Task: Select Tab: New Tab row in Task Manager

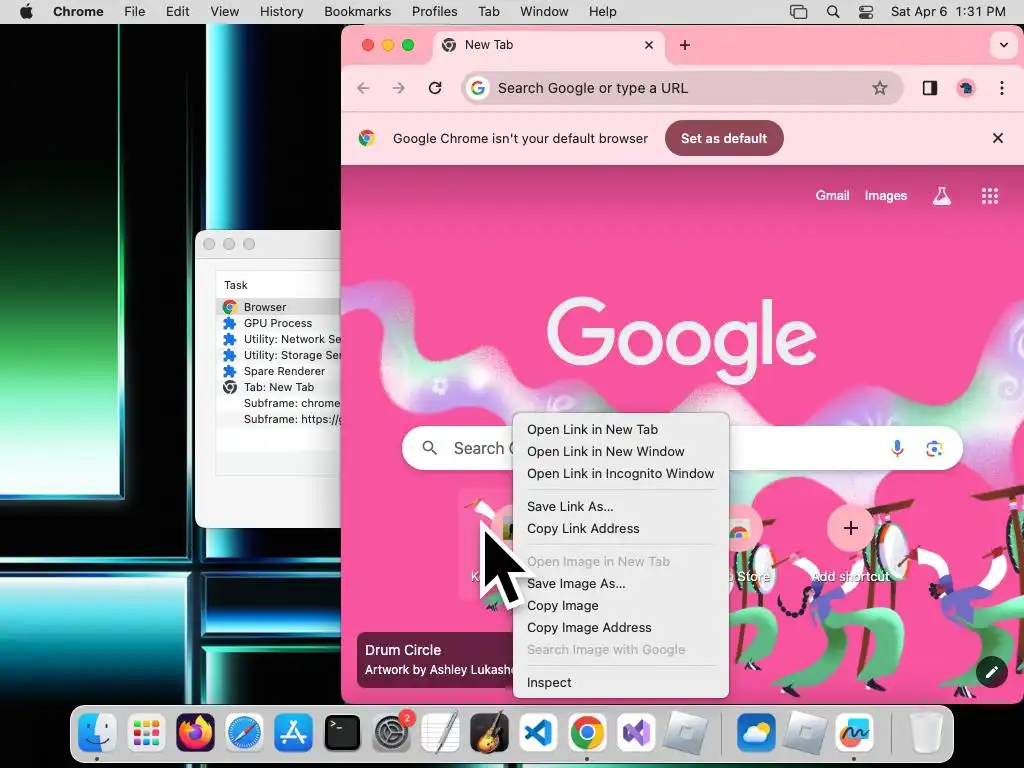Action: point(279,387)
